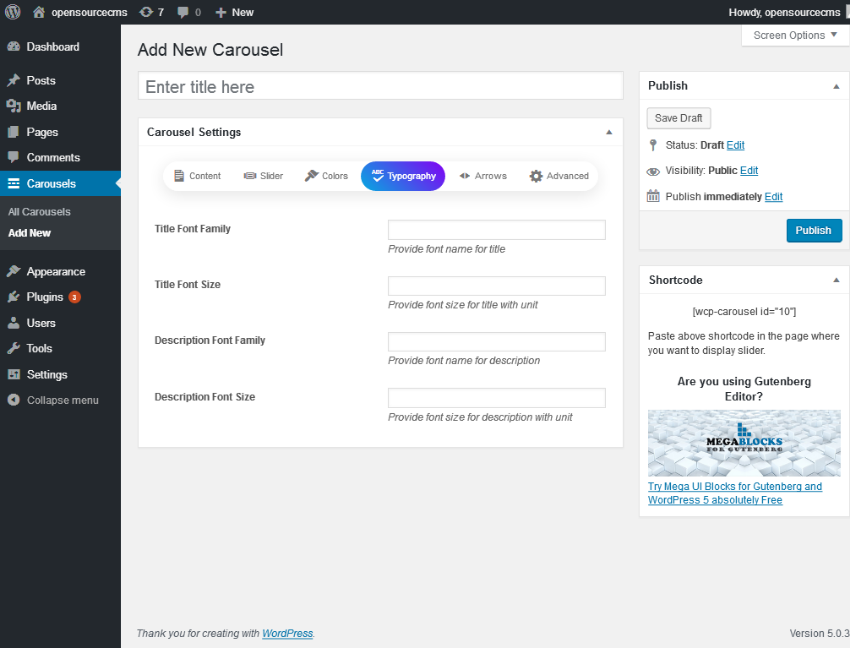This screenshot has height=648, width=850.
Task: Collapse the Shortcode panel
Action: click(836, 280)
